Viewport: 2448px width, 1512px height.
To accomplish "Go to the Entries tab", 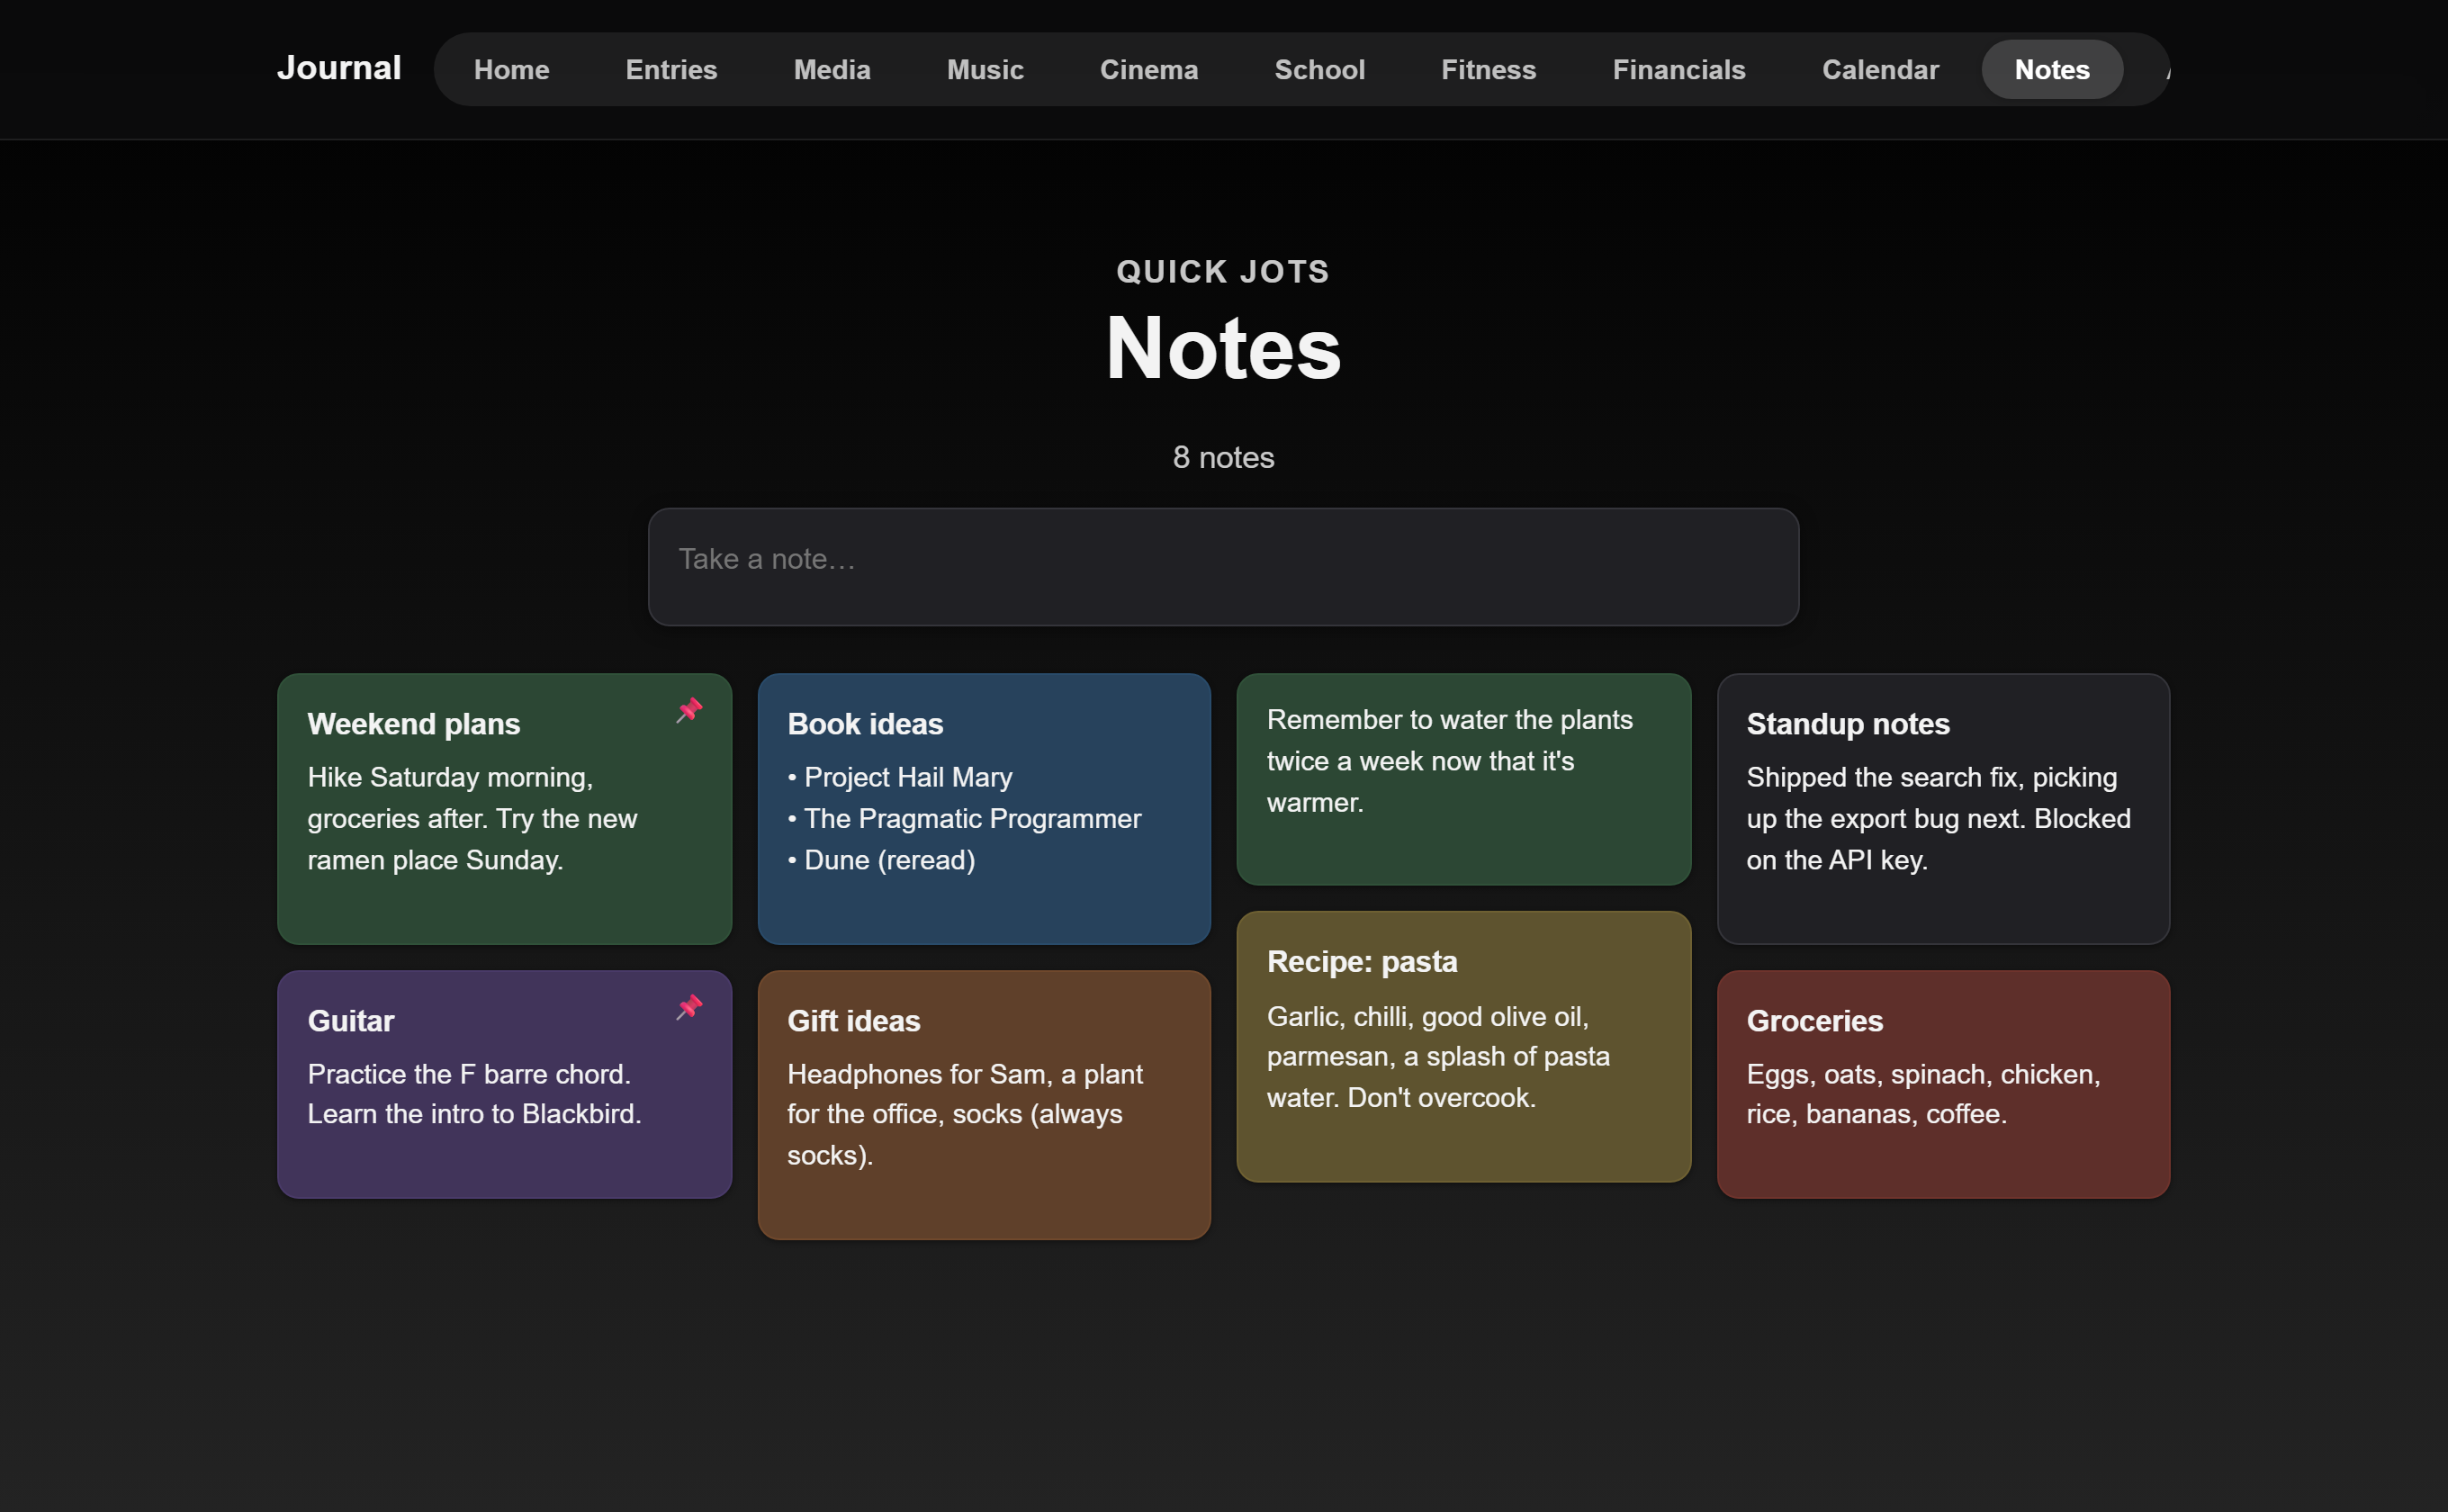I will pyautogui.click(x=671, y=69).
